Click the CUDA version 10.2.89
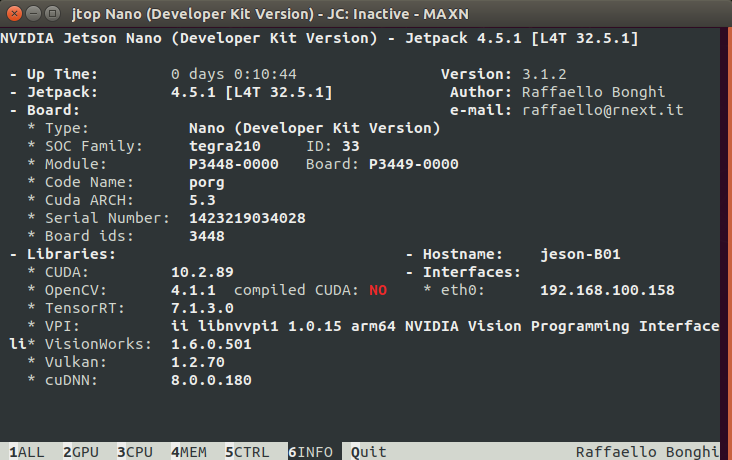This screenshot has height=460, width=732. (x=202, y=272)
